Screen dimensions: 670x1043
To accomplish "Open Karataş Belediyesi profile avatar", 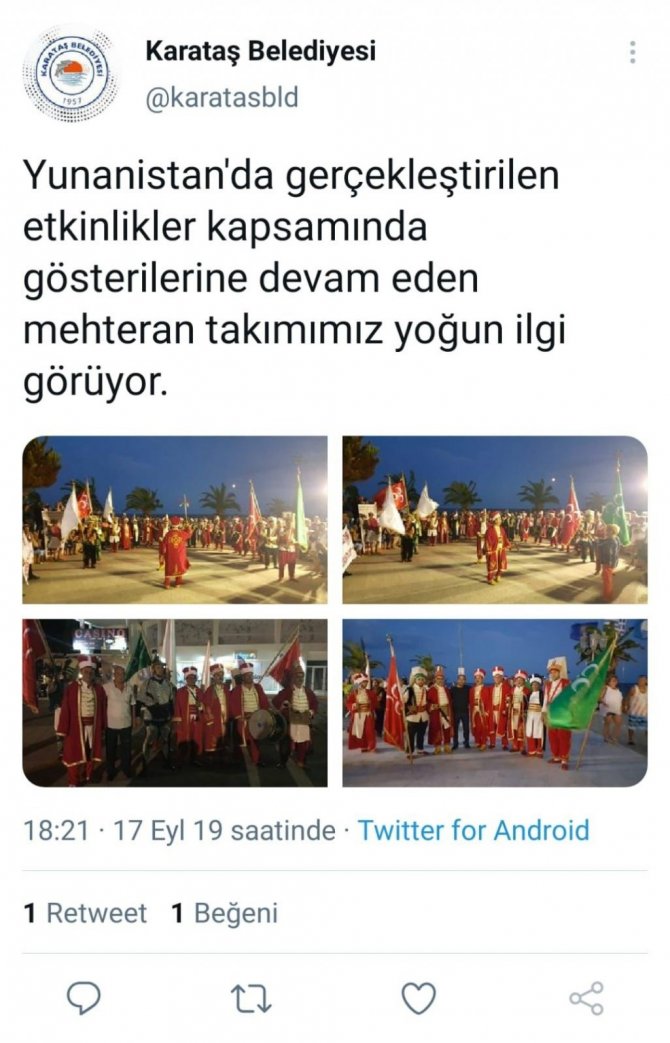I will (68, 73).
